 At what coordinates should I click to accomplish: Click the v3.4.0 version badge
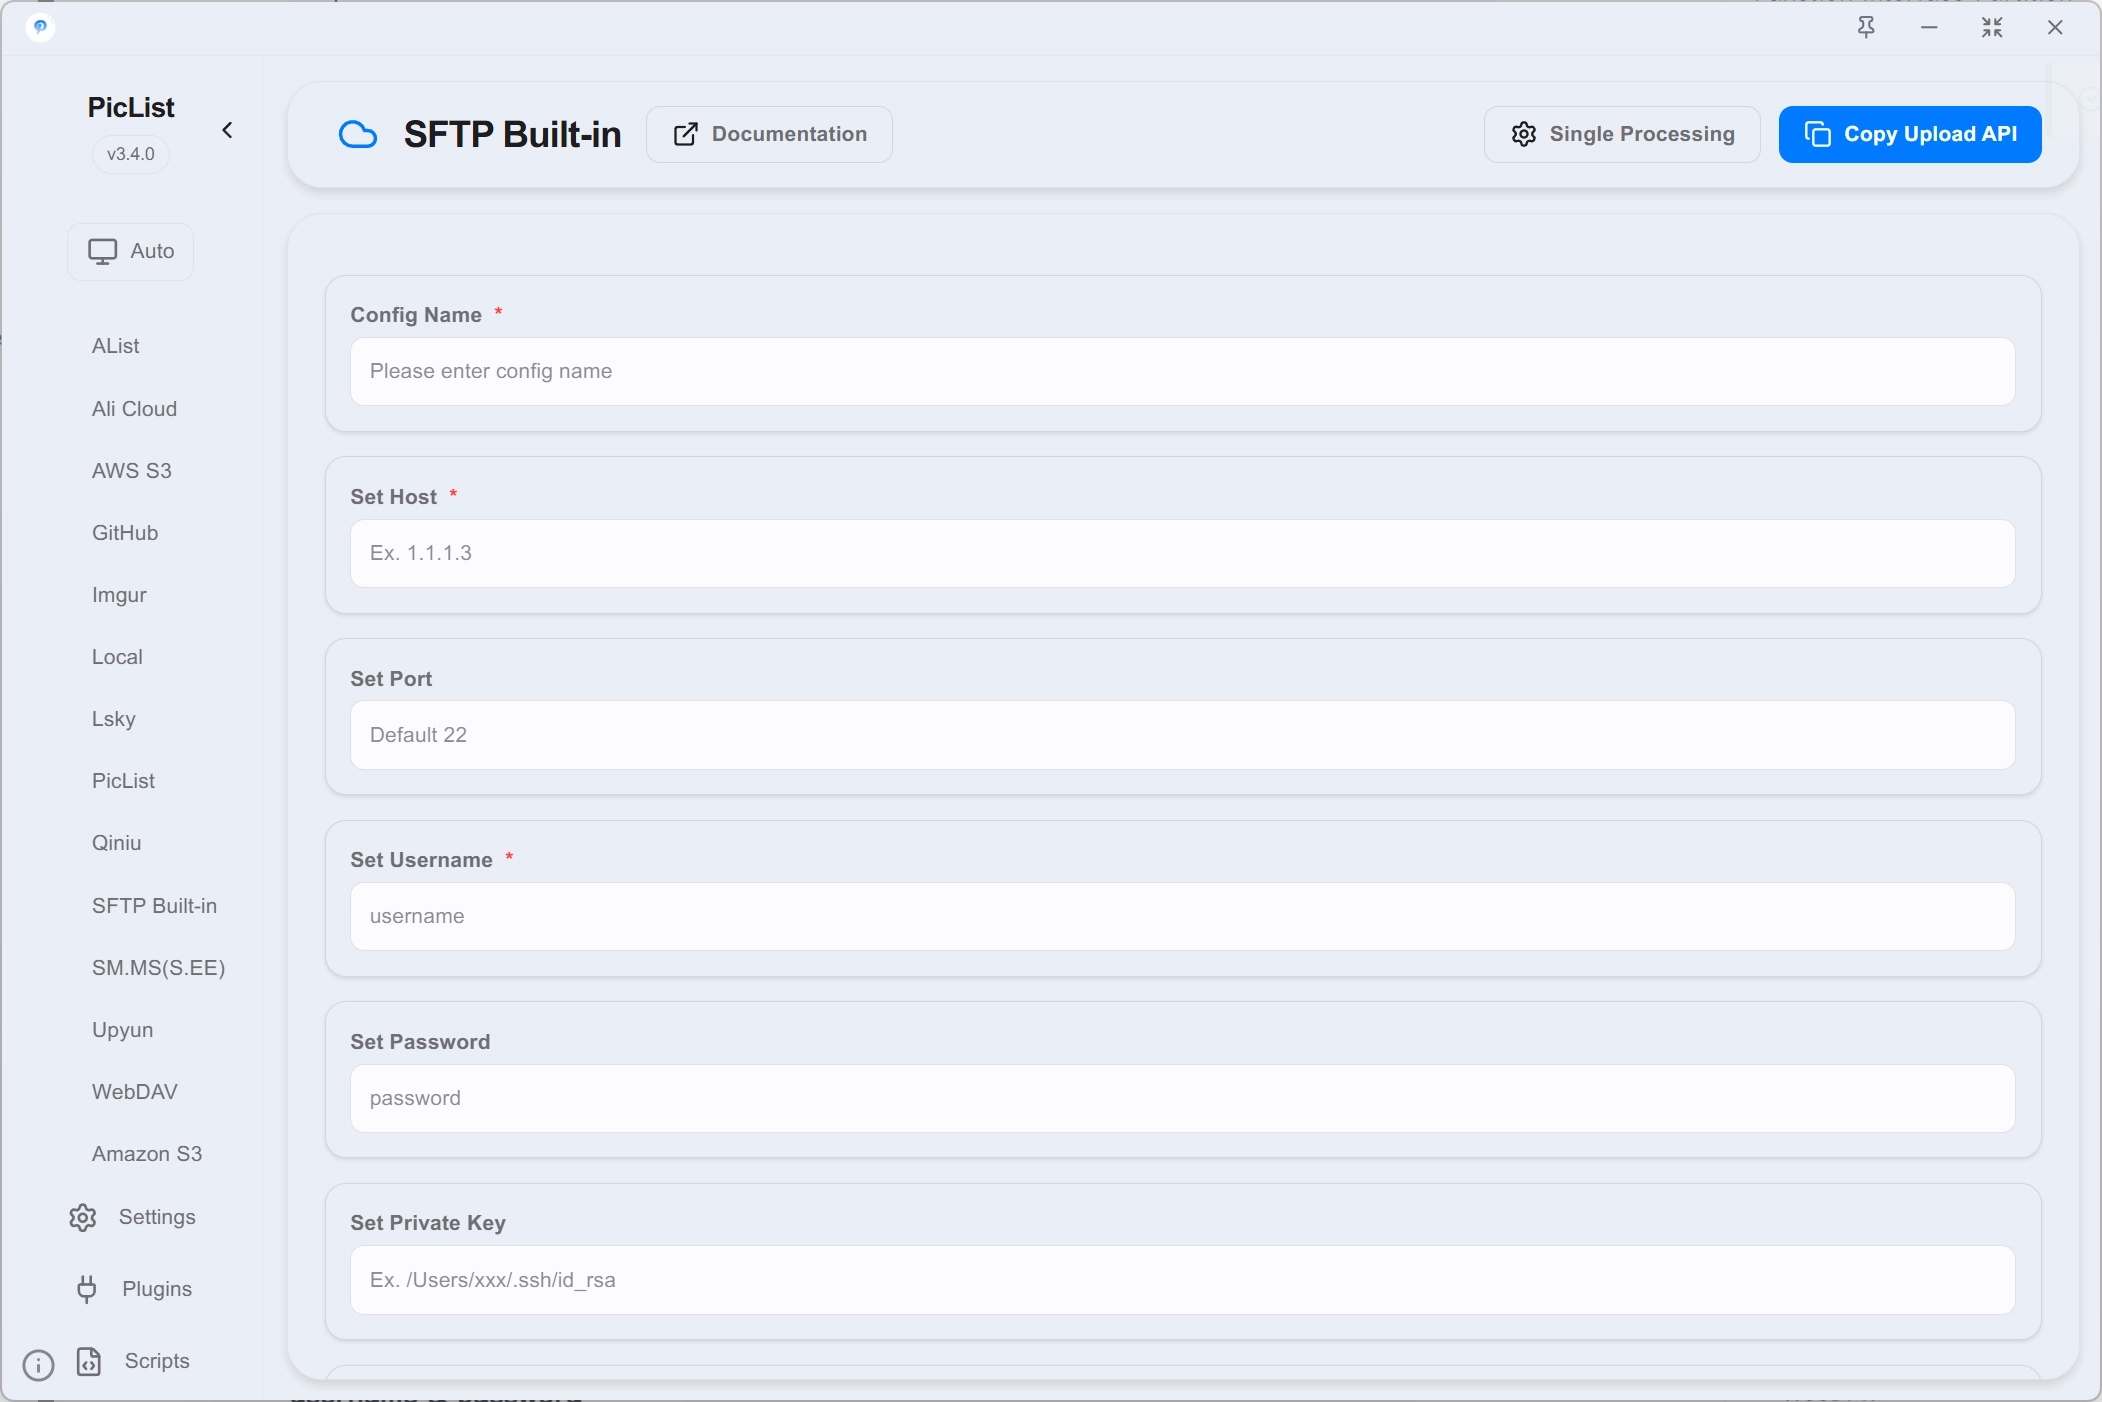pos(131,154)
